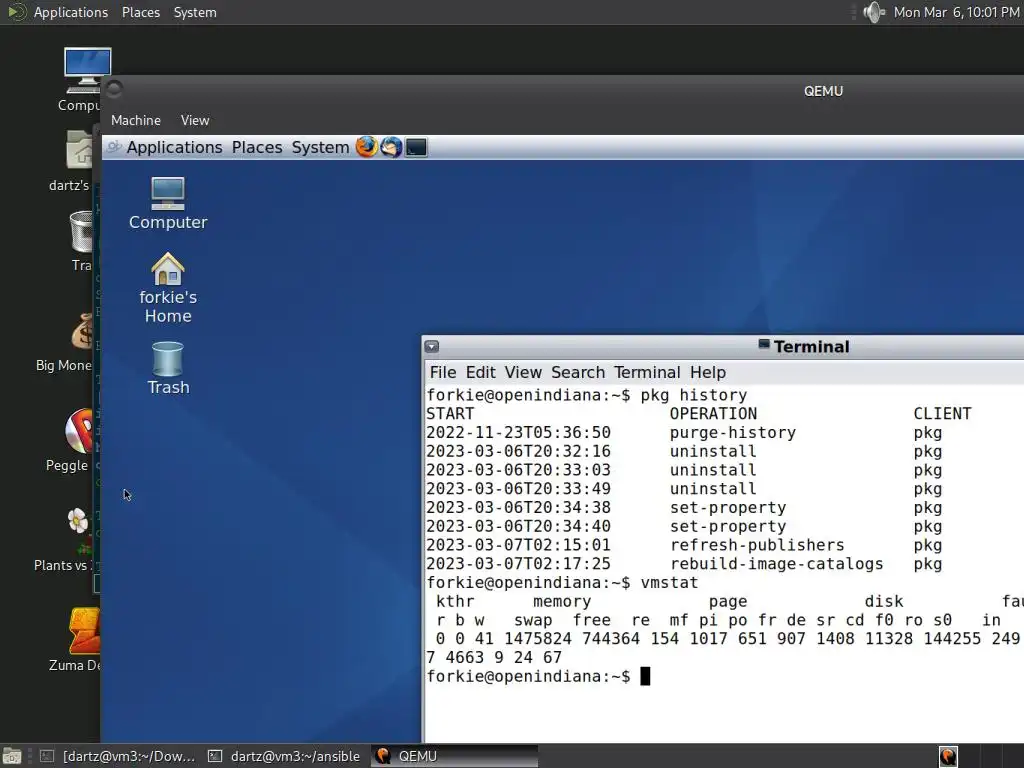Click the 'rebuild-image-catalogs' operation entry
The image size is (1024, 768).
pyautogui.click(x=776, y=564)
